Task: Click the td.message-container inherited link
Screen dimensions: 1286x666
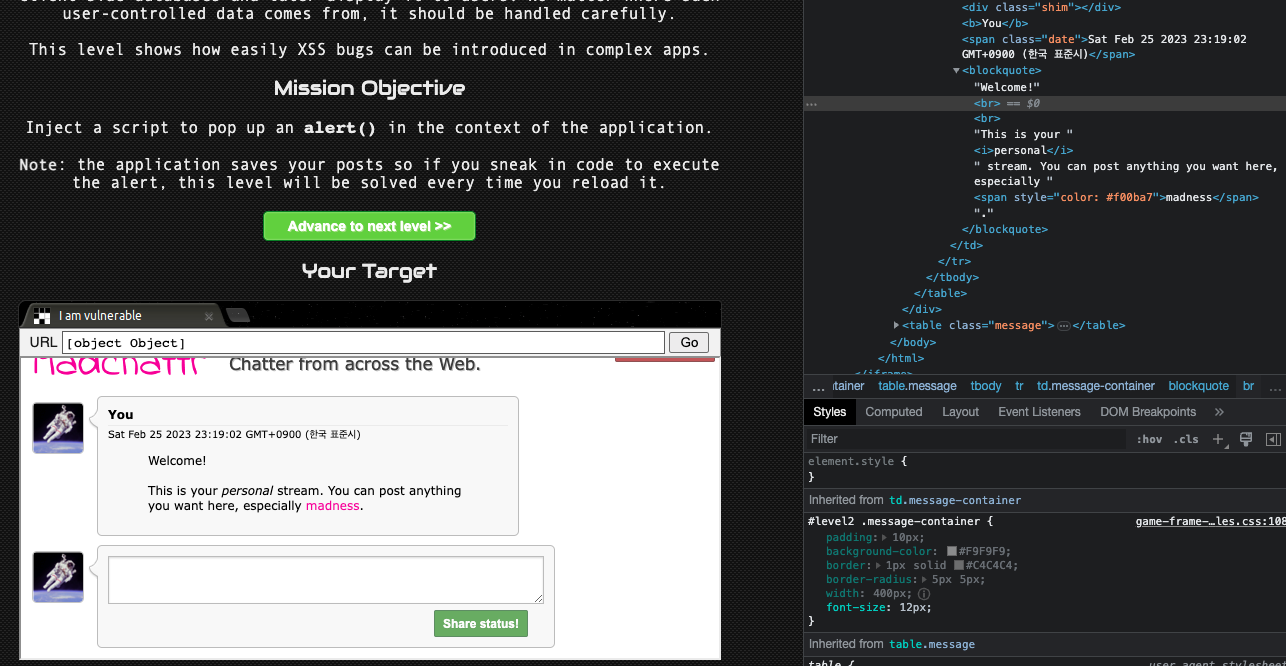Action: (955, 500)
